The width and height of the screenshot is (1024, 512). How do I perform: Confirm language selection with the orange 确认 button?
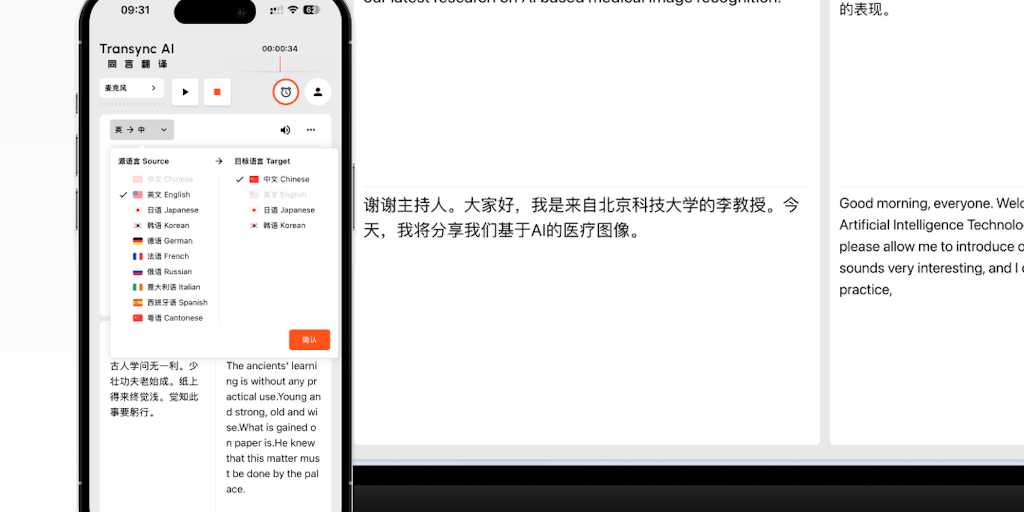[x=310, y=340]
